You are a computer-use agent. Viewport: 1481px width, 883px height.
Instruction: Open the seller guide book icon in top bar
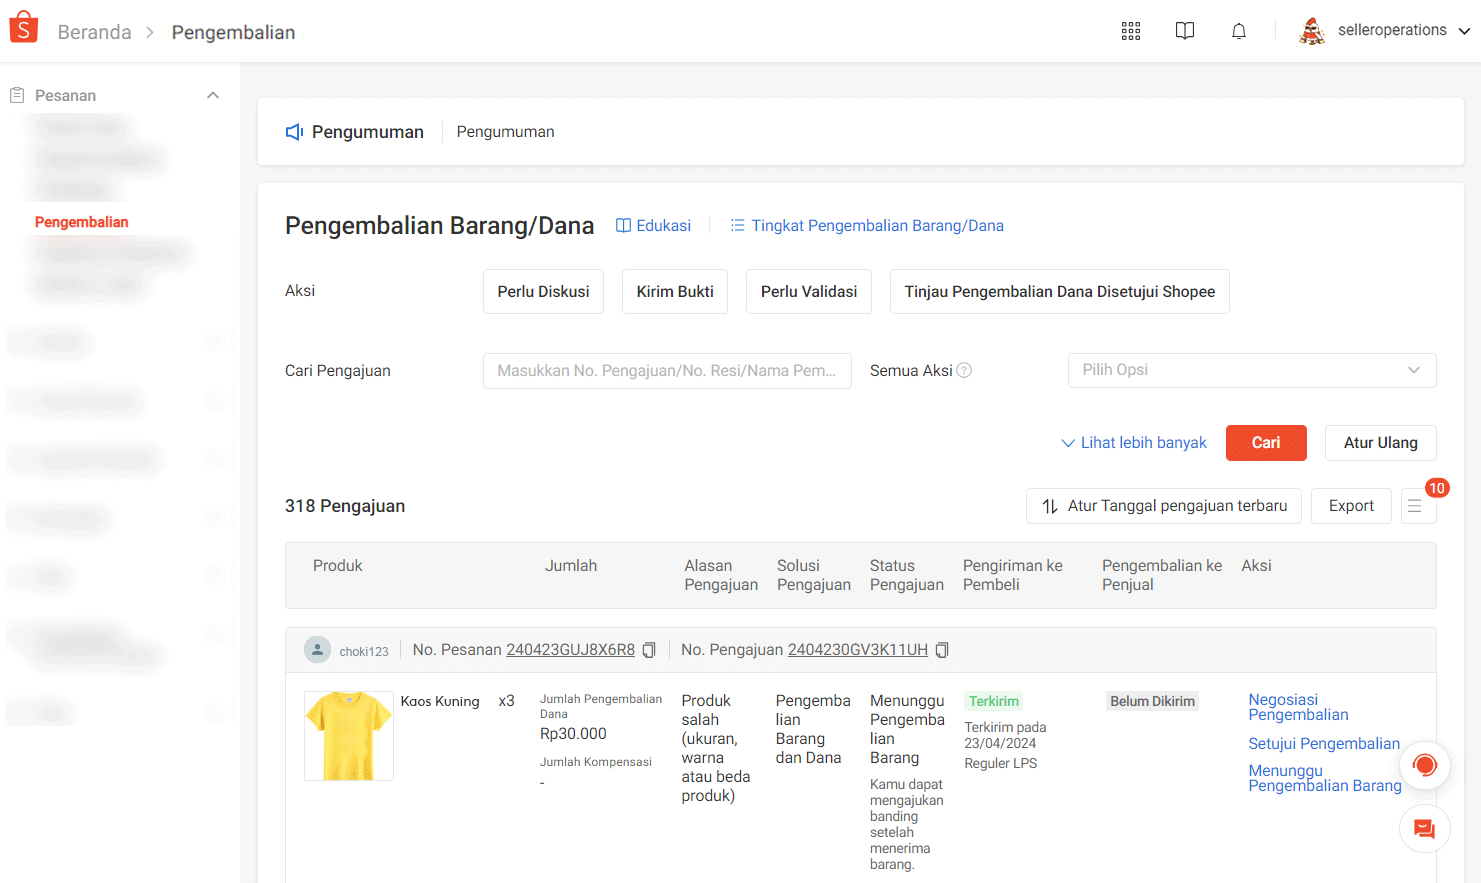point(1185,31)
